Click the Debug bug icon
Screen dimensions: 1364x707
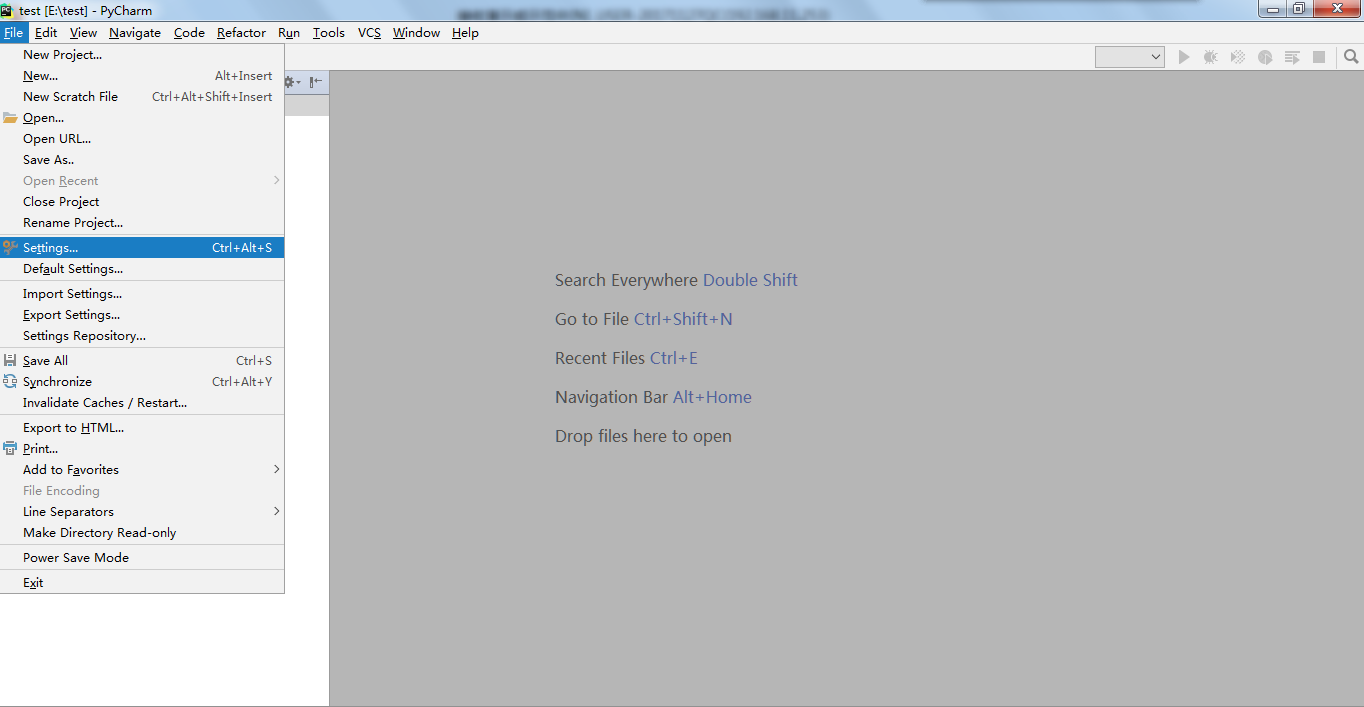[x=1211, y=57]
